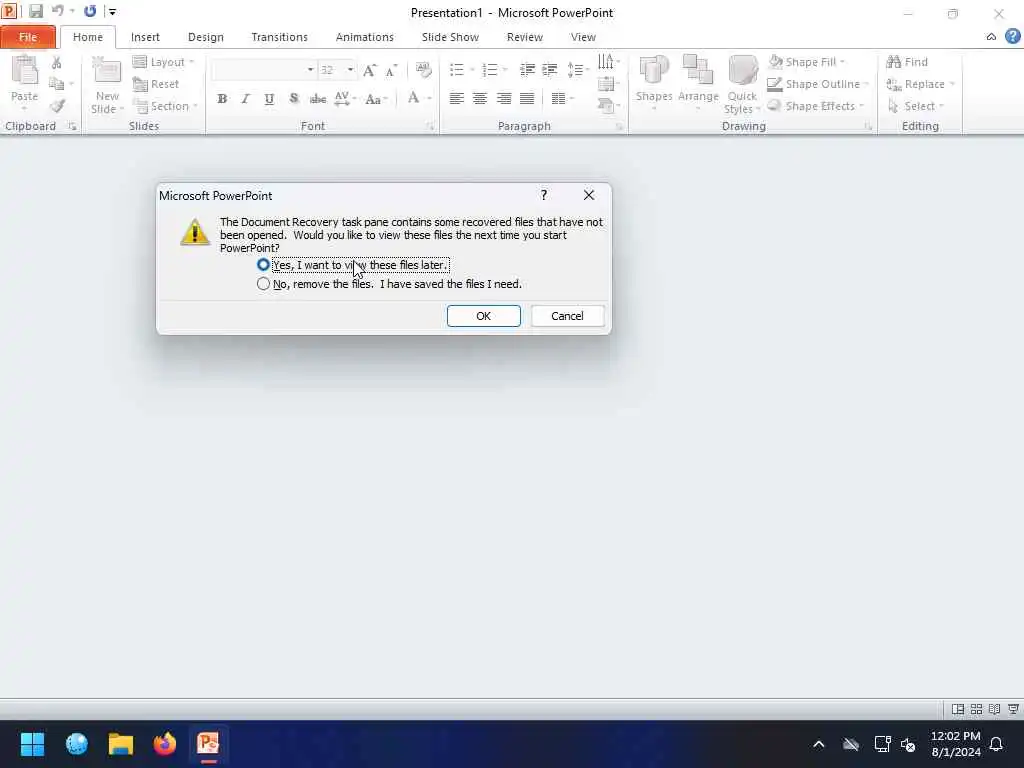This screenshot has height=768, width=1024.
Task: Confirm the dialog with OK
Action: pos(483,316)
